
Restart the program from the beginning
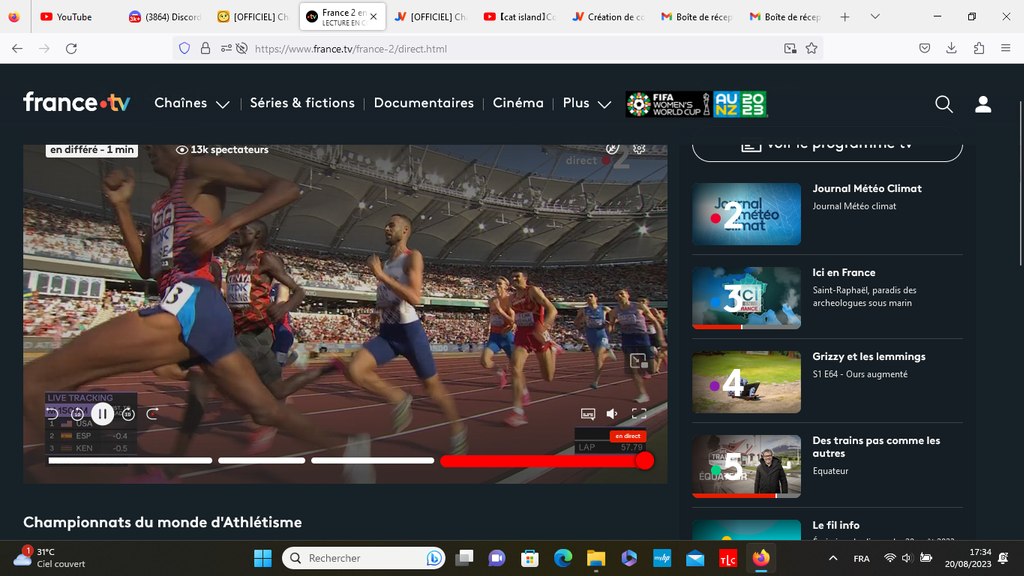click(x=52, y=413)
